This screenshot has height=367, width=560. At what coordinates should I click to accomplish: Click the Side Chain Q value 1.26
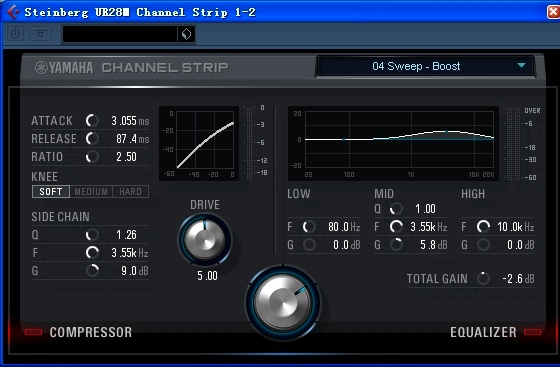[x=126, y=235]
